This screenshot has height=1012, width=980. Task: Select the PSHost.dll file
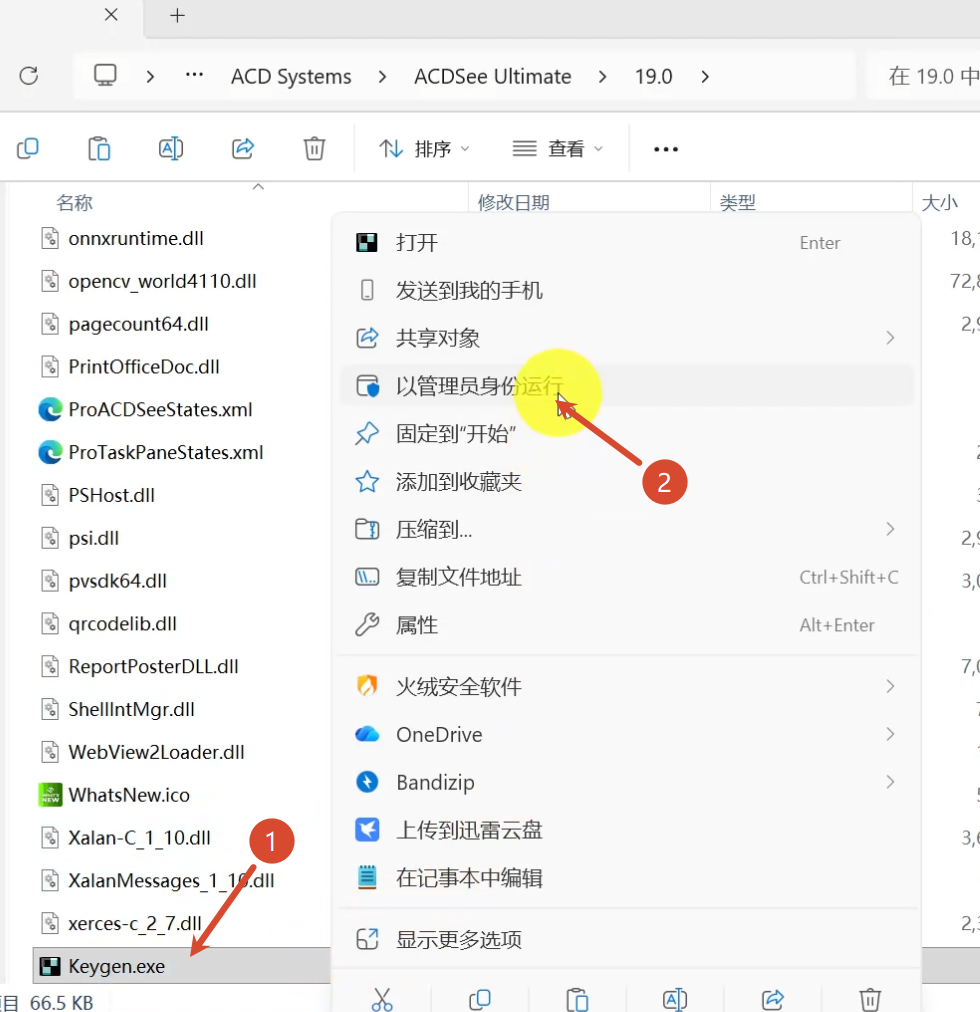[112, 495]
